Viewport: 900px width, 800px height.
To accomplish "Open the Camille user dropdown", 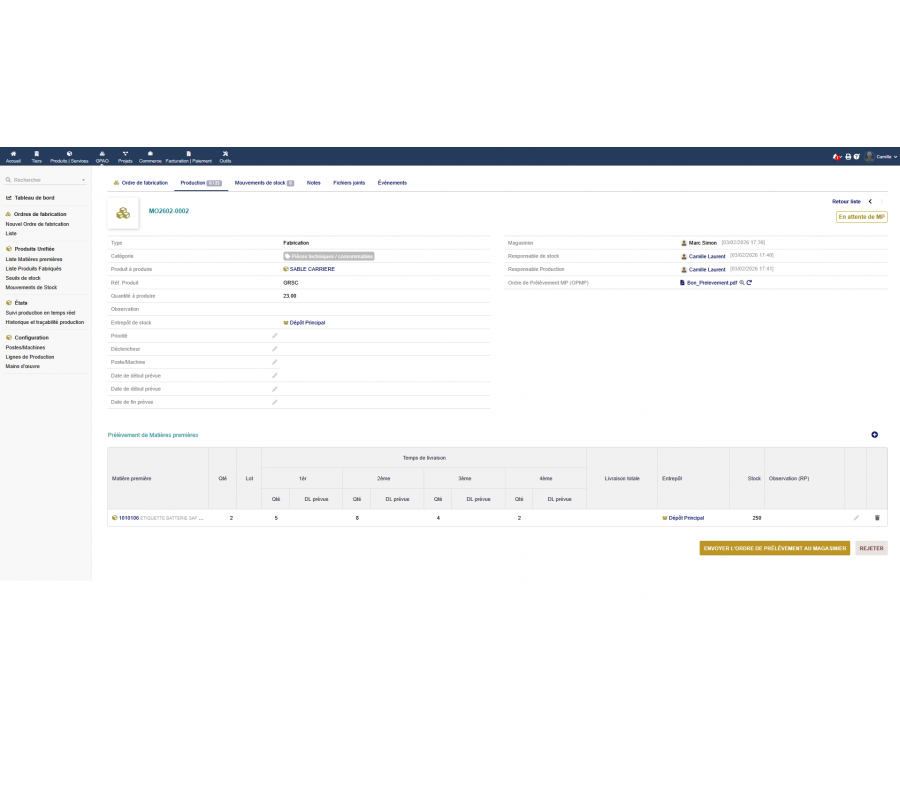I will (x=882, y=157).
